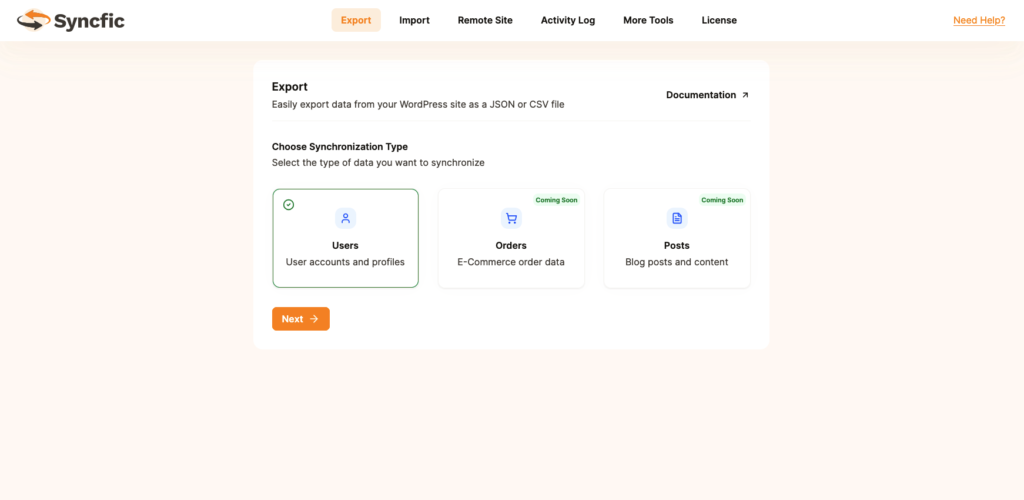1024x500 pixels.
Task: Click the shopping cart icon on Orders card
Action: click(x=511, y=218)
